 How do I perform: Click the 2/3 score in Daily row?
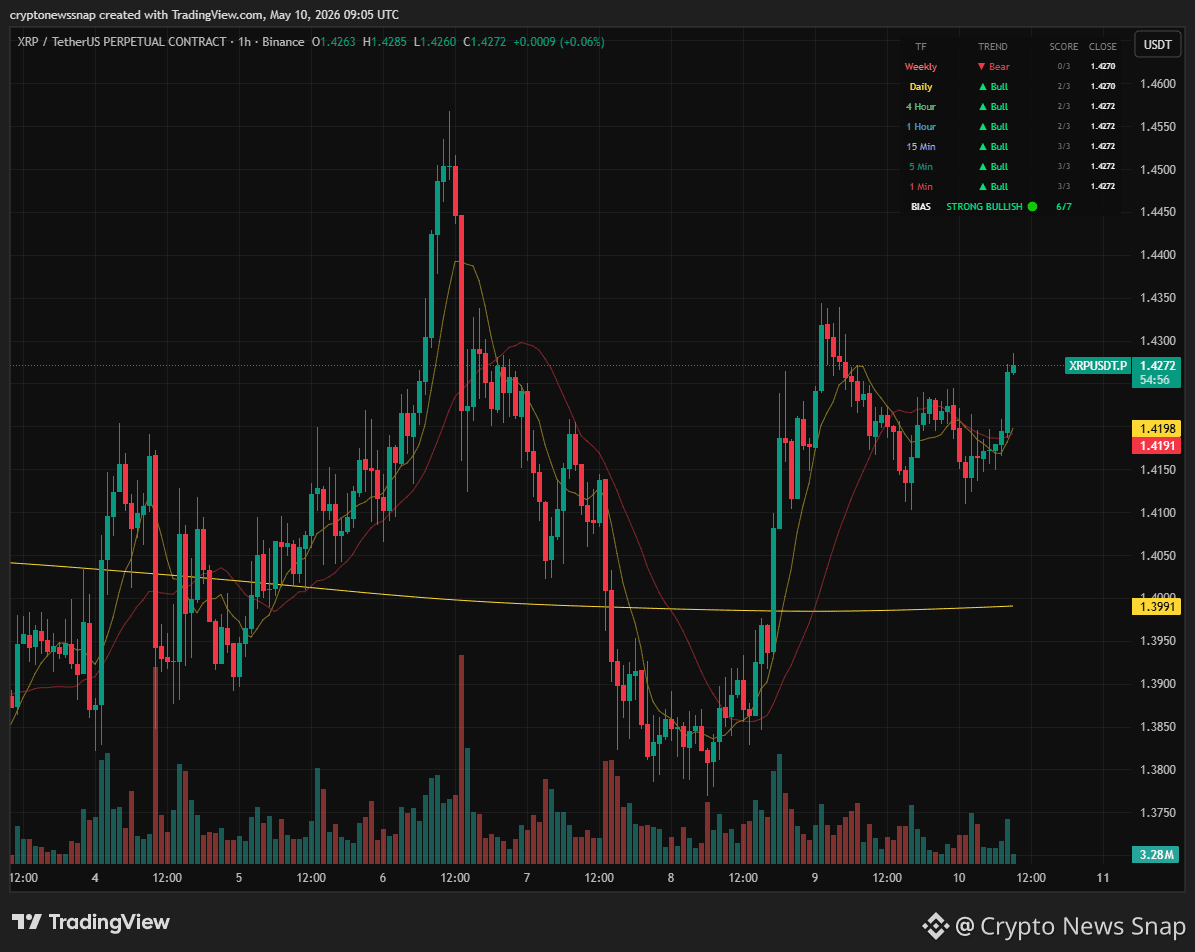(1063, 86)
